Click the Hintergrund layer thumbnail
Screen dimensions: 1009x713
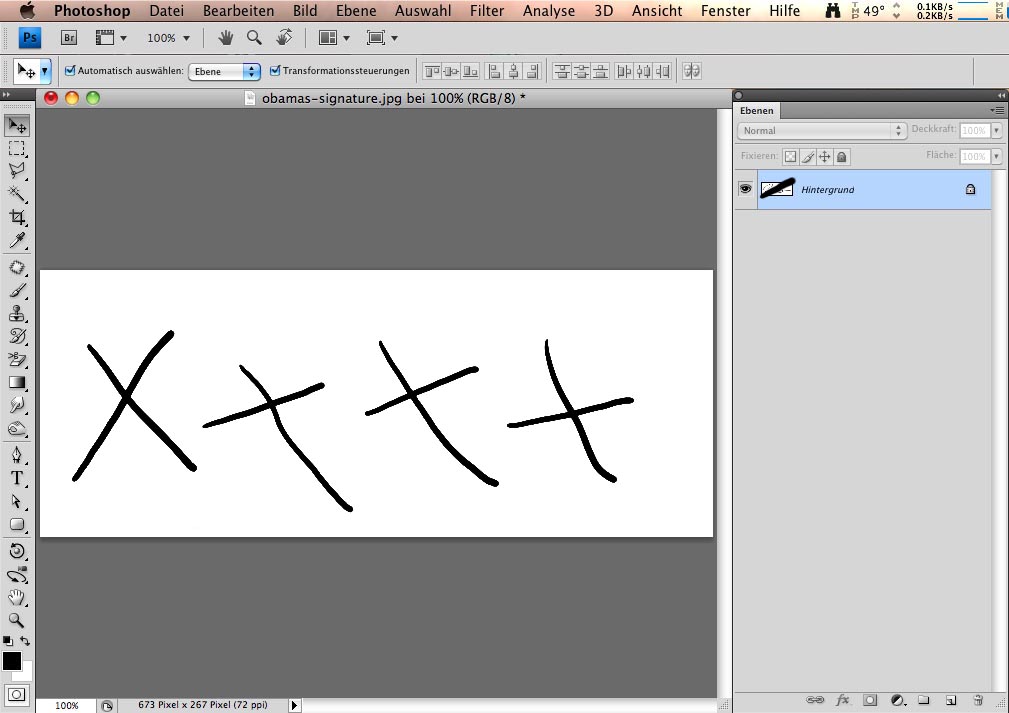[777, 189]
